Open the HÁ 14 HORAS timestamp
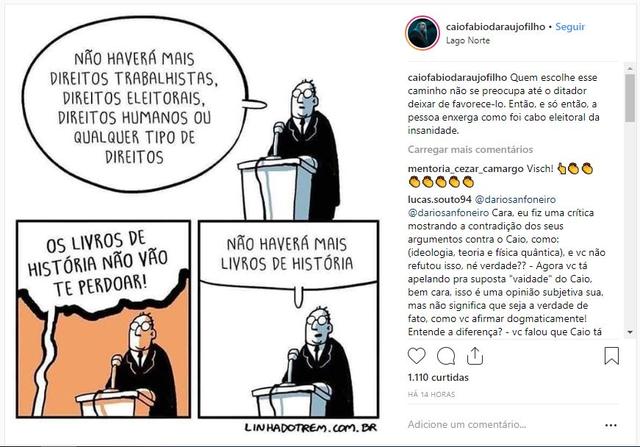640x447 pixels. tap(431, 395)
